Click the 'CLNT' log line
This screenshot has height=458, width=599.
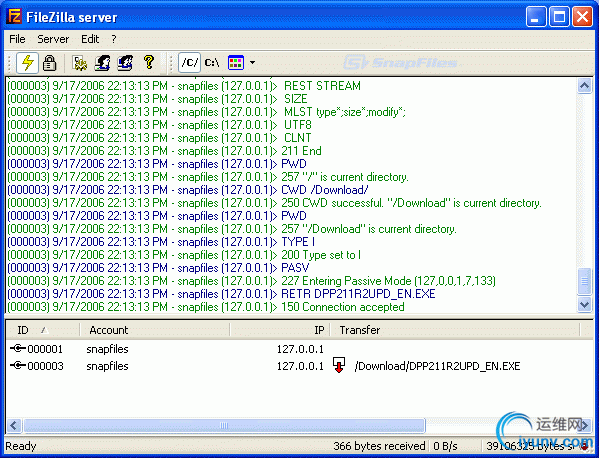[x=160, y=138]
